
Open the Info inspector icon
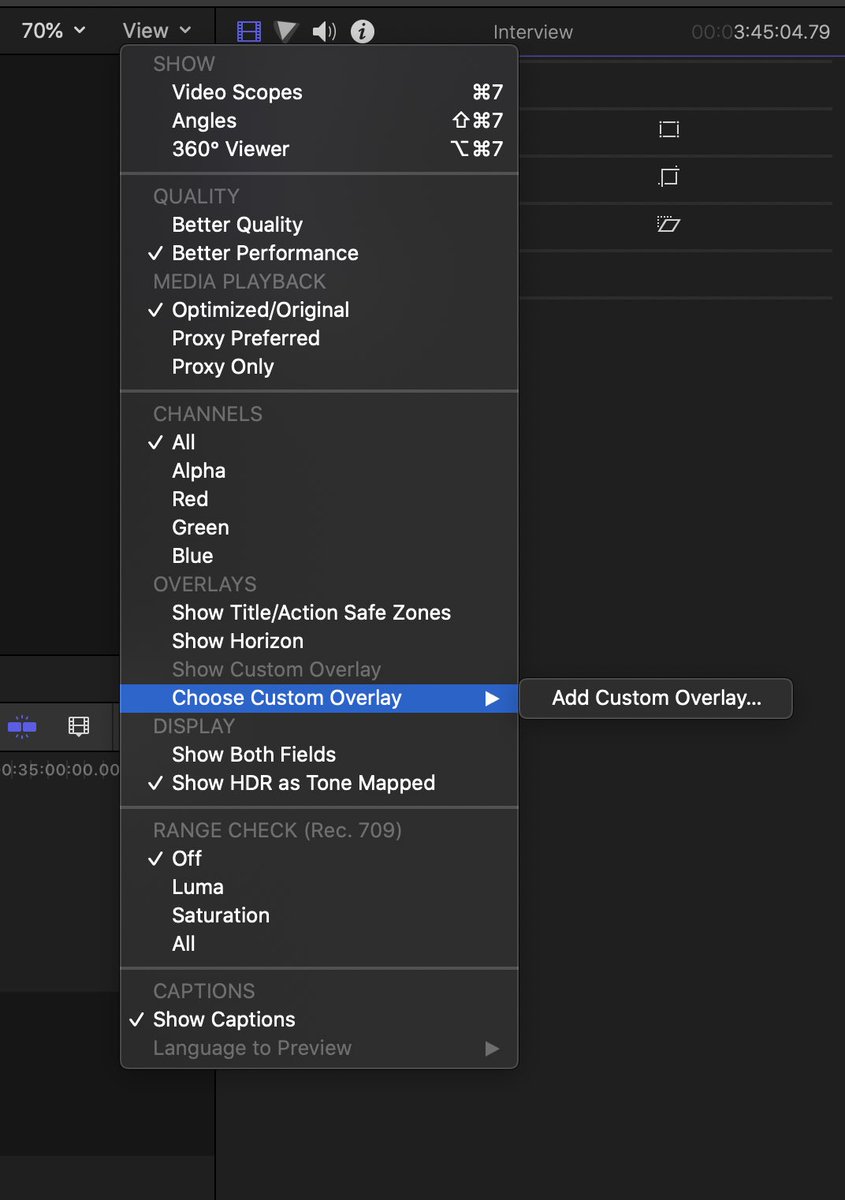(x=362, y=31)
